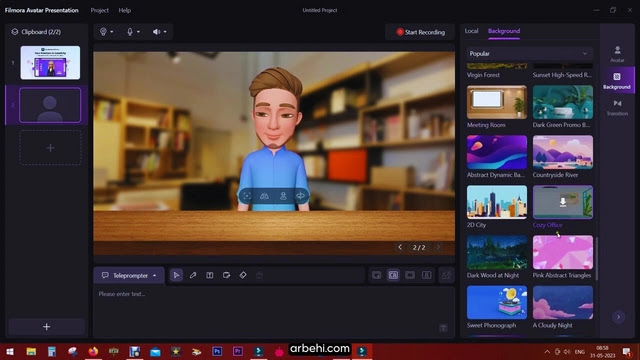The image size is (640, 360).
Task: Apply the Pink Abstract Triangles background
Action: pyautogui.click(x=563, y=252)
